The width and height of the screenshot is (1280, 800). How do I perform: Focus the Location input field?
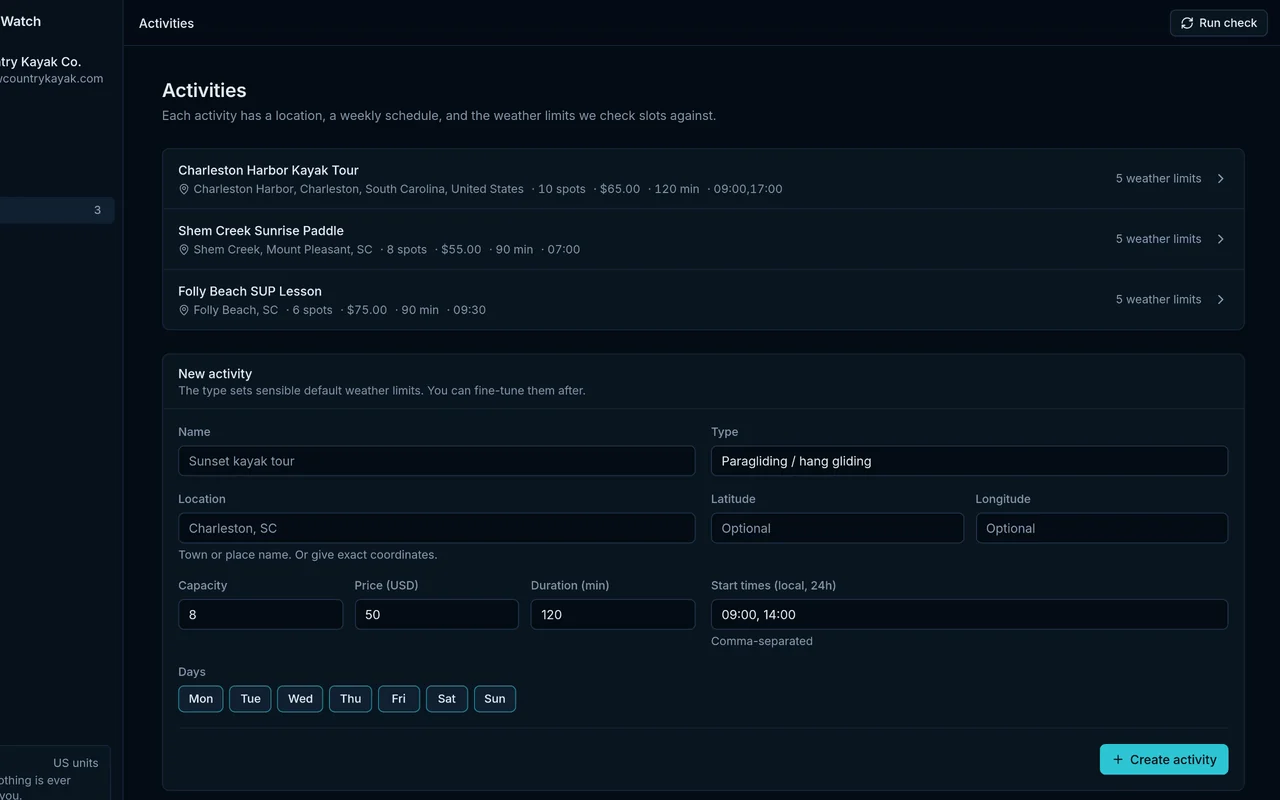coord(436,528)
